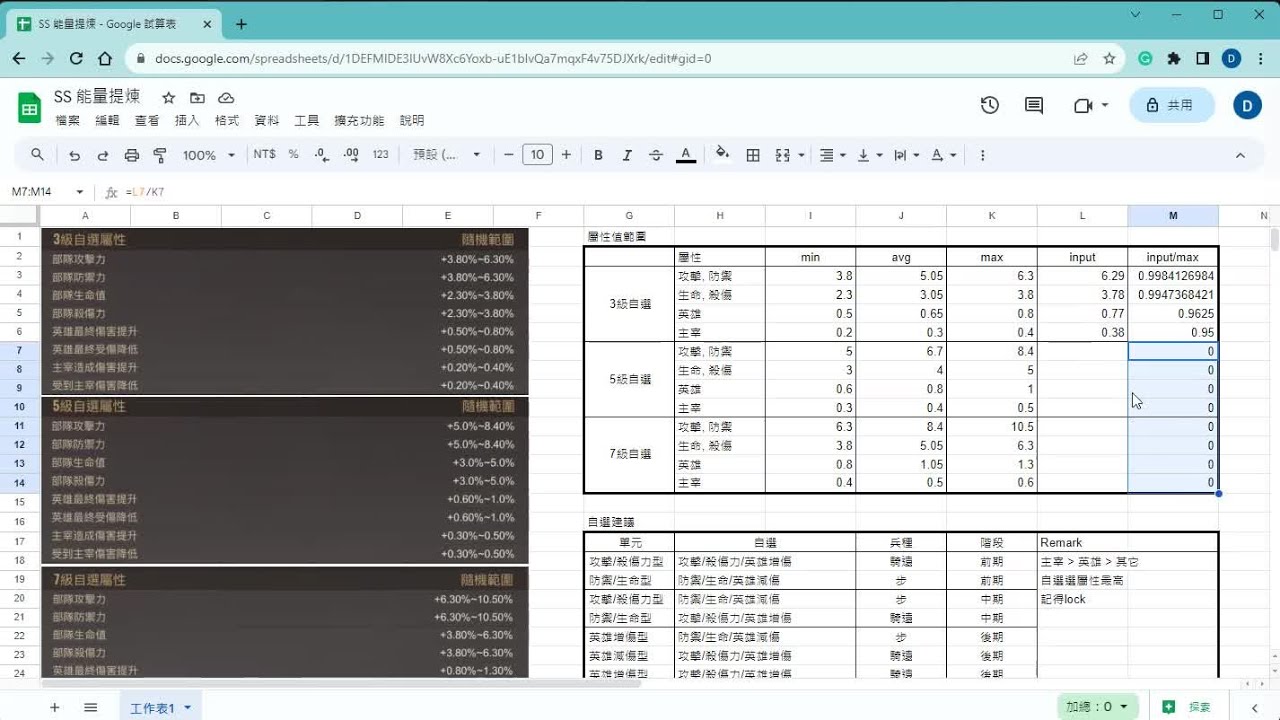This screenshot has width=1280, height=720.
Task: Select the paint format tool
Action: [x=158, y=155]
